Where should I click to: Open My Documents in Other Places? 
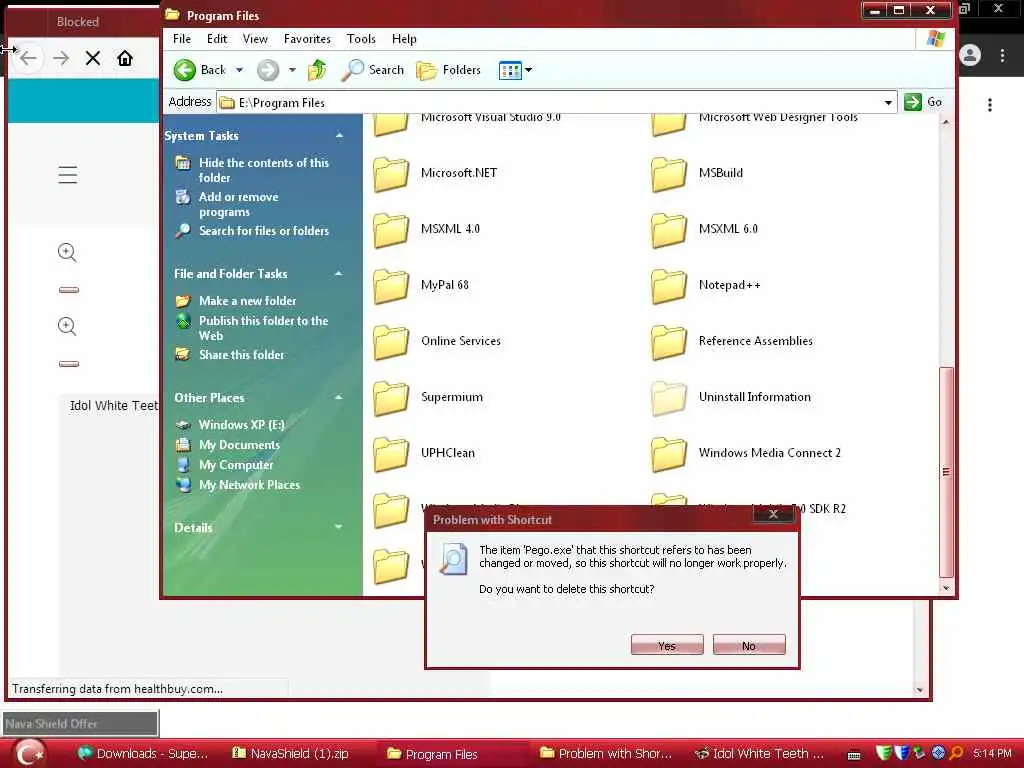(239, 445)
